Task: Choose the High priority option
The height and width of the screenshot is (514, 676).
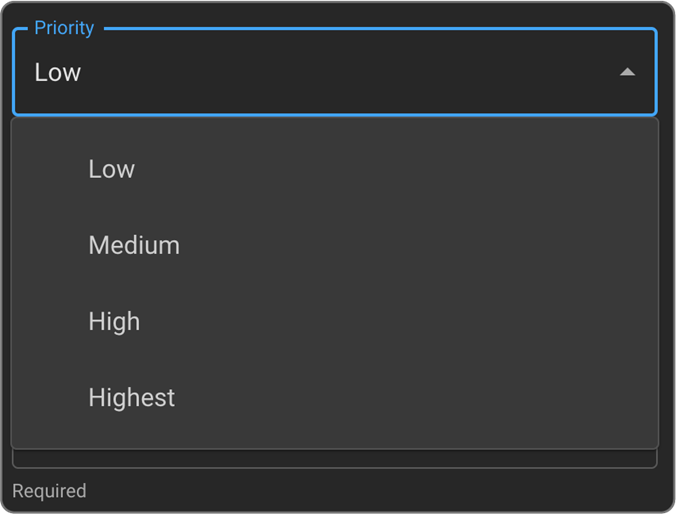Action: pos(114,321)
